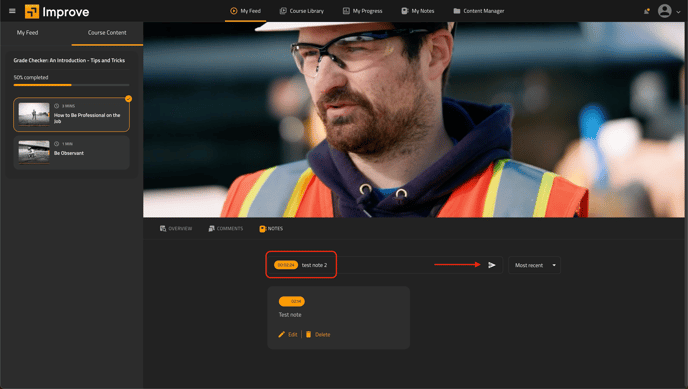Click the clock icon on 3 mins lesson
The height and width of the screenshot is (389, 688).
click(x=57, y=106)
